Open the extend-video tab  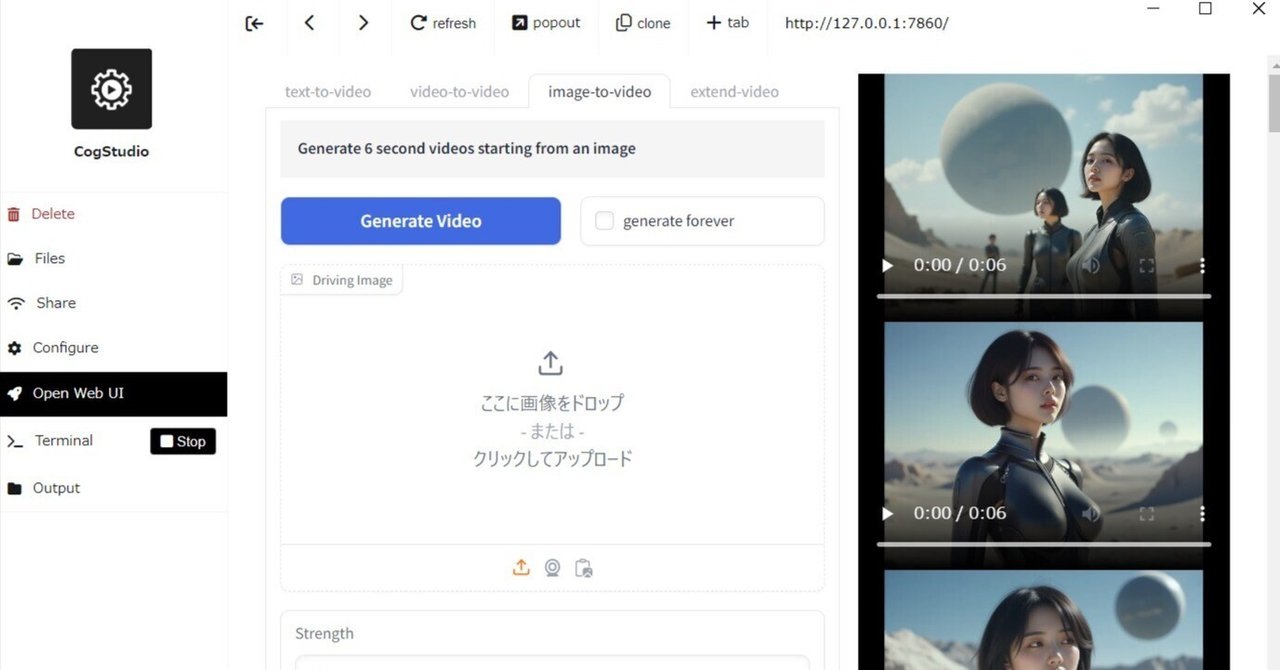coord(734,91)
